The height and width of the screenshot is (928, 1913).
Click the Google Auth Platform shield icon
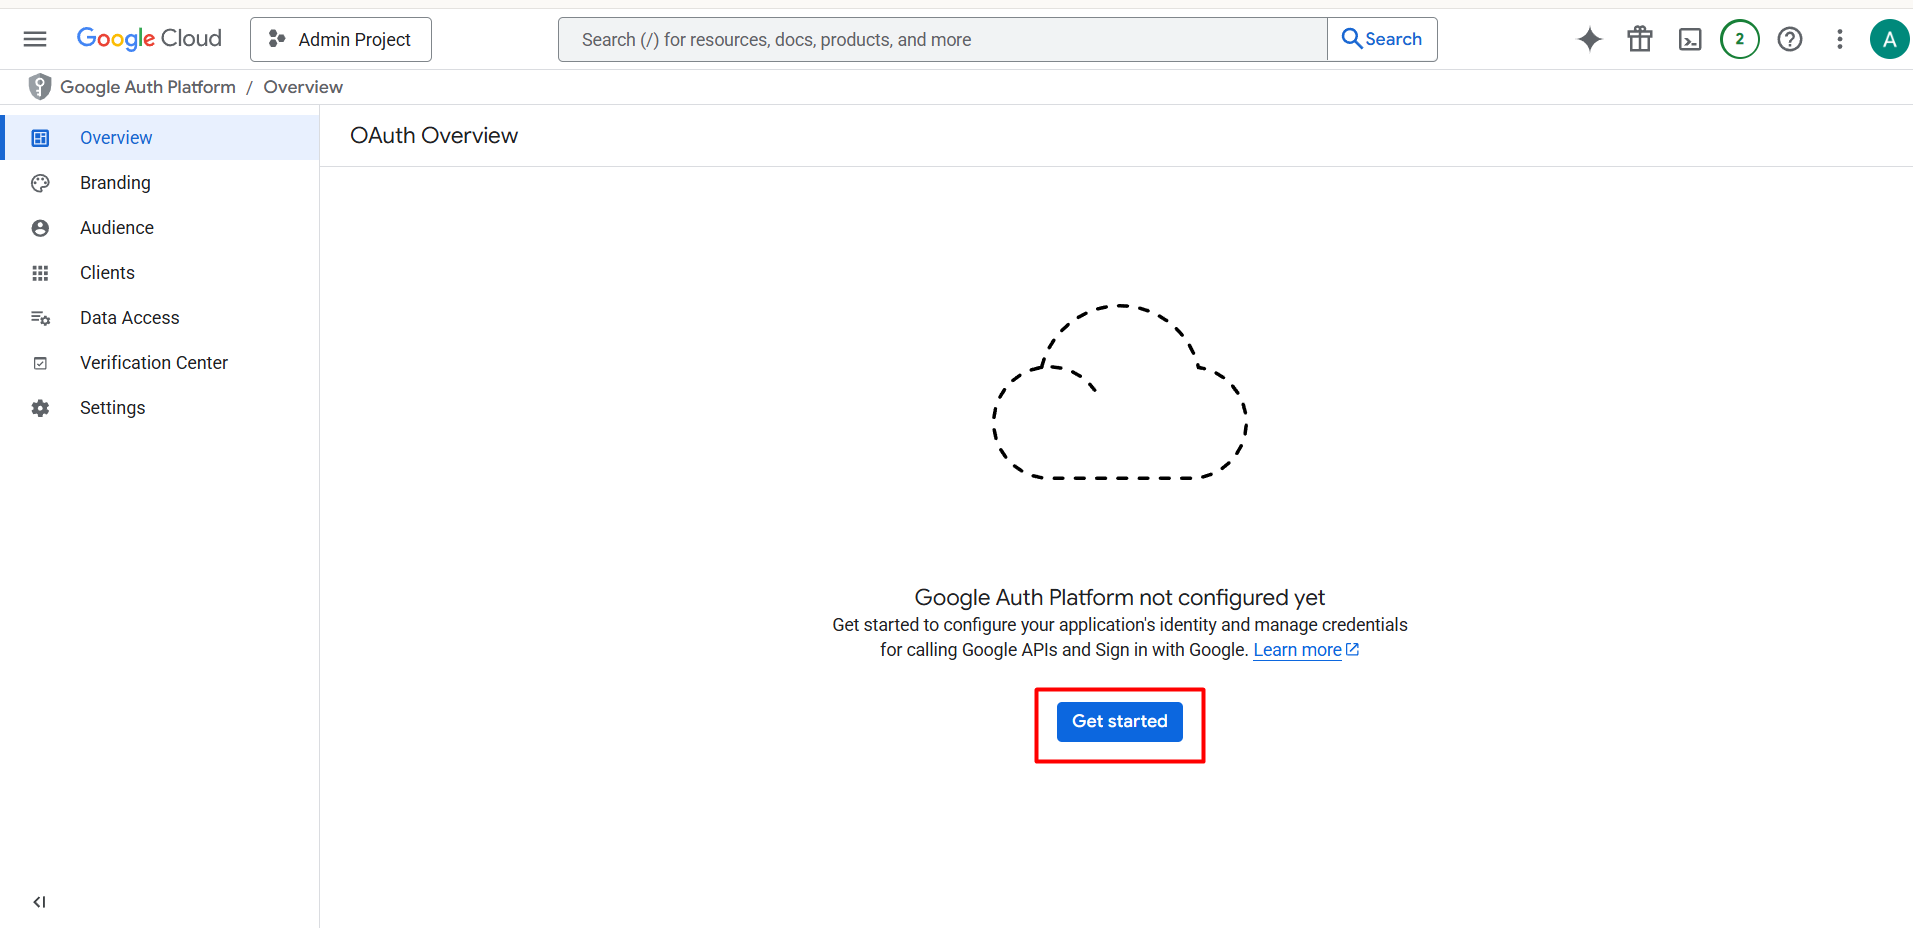point(40,87)
